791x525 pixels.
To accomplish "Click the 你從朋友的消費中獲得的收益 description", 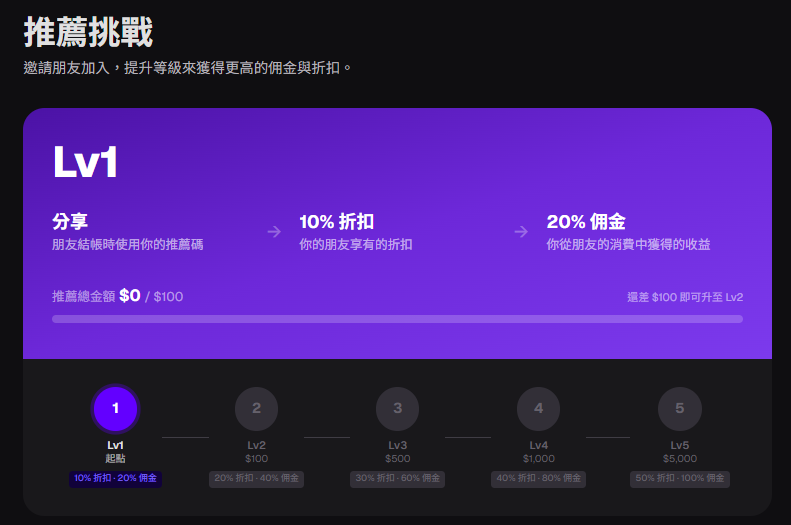I will pyautogui.click(x=628, y=245).
